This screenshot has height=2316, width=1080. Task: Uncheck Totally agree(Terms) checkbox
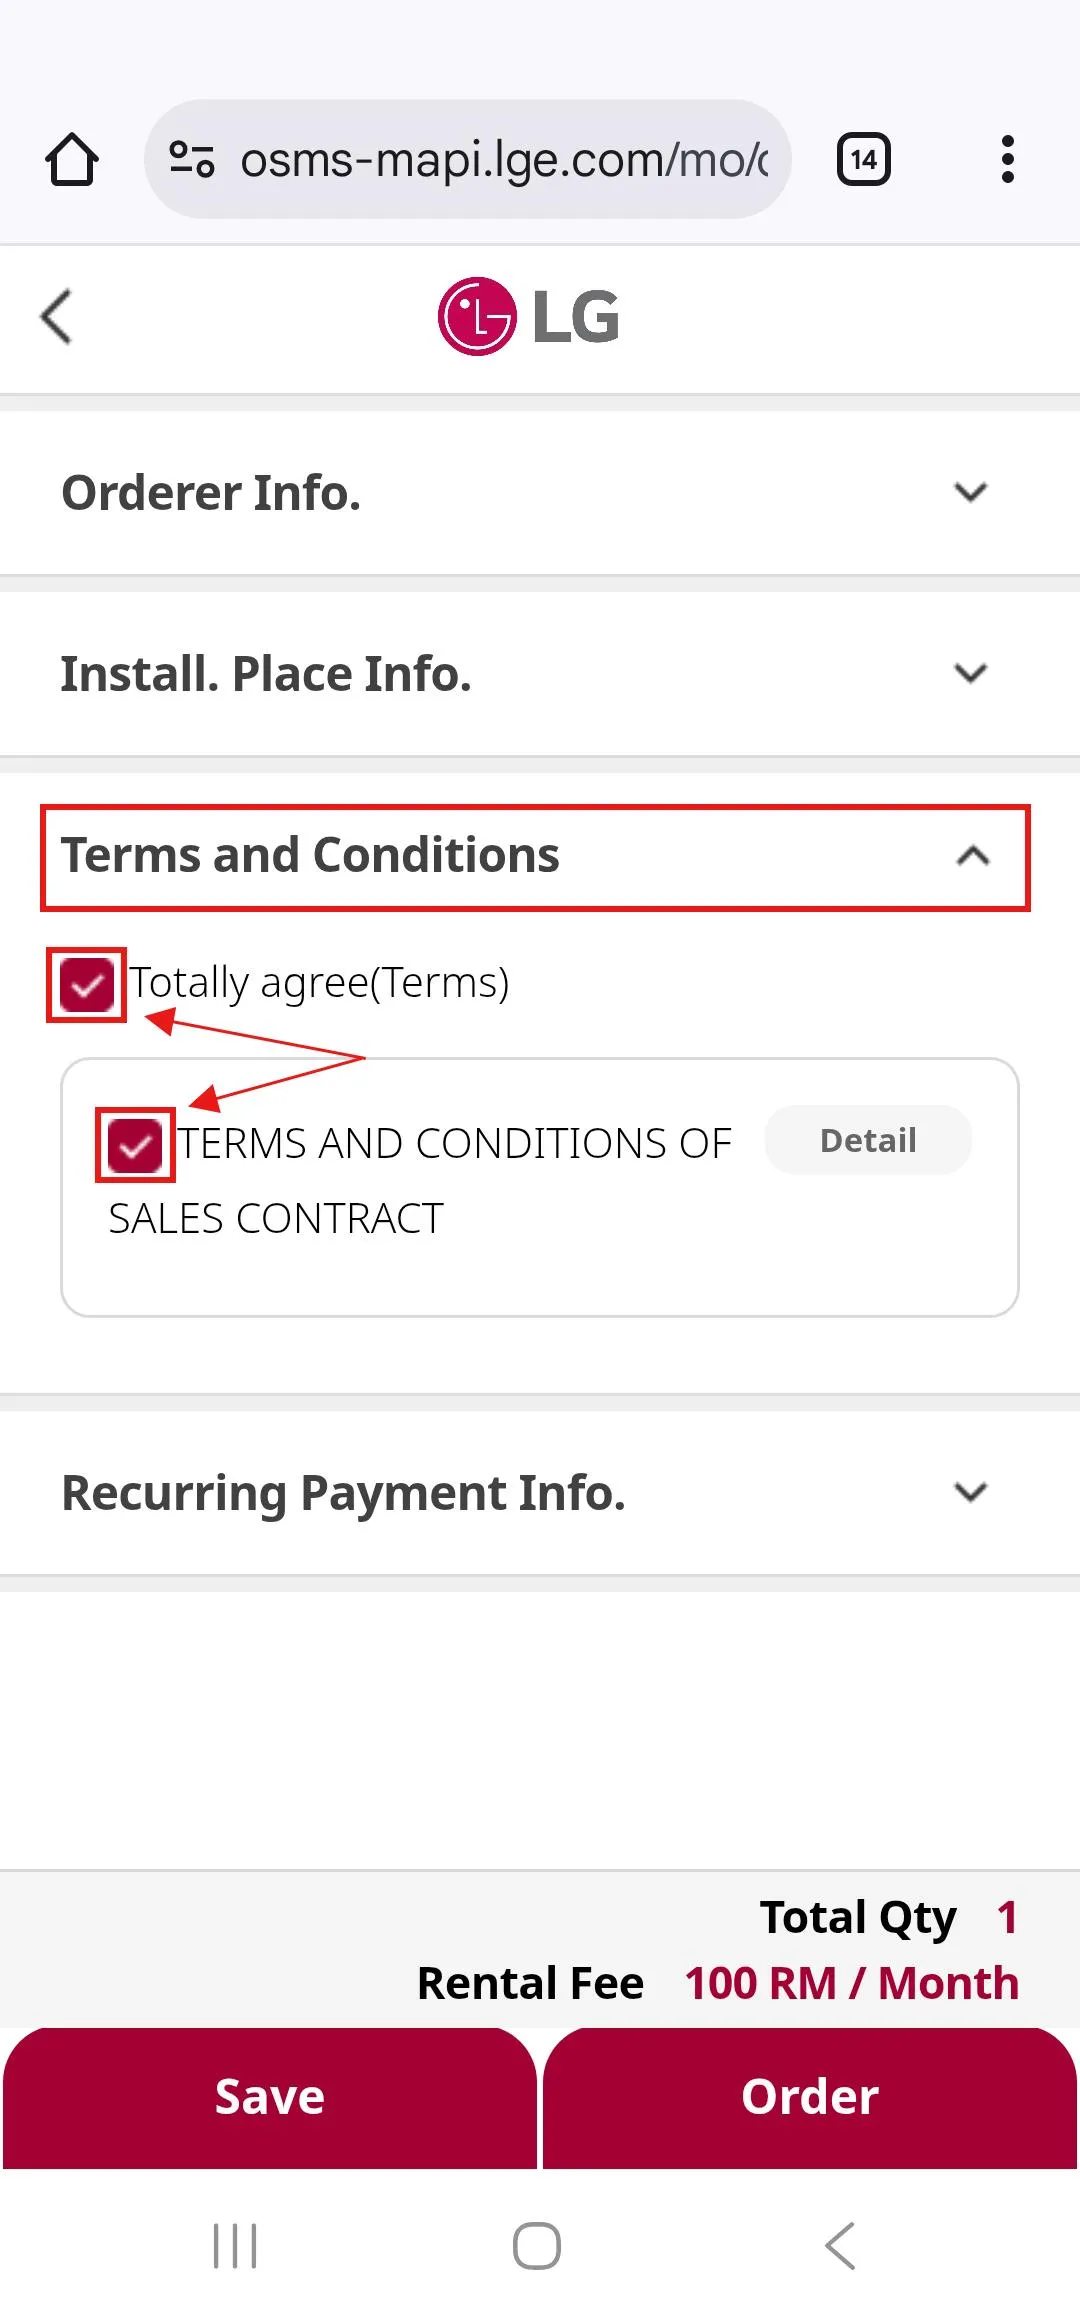click(87, 985)
